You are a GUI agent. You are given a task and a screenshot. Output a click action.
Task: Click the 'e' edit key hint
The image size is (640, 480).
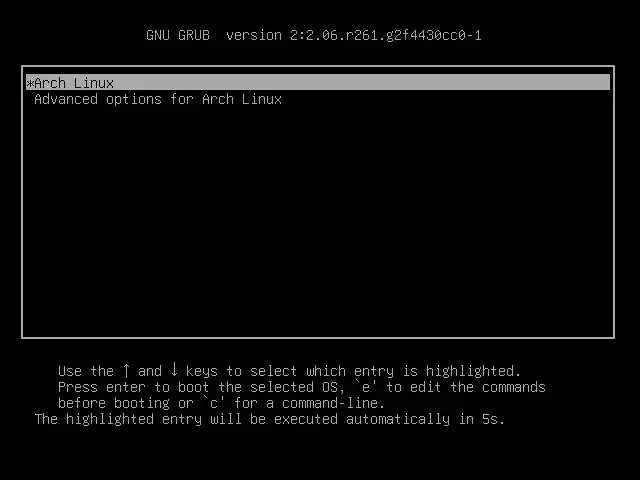366,387
